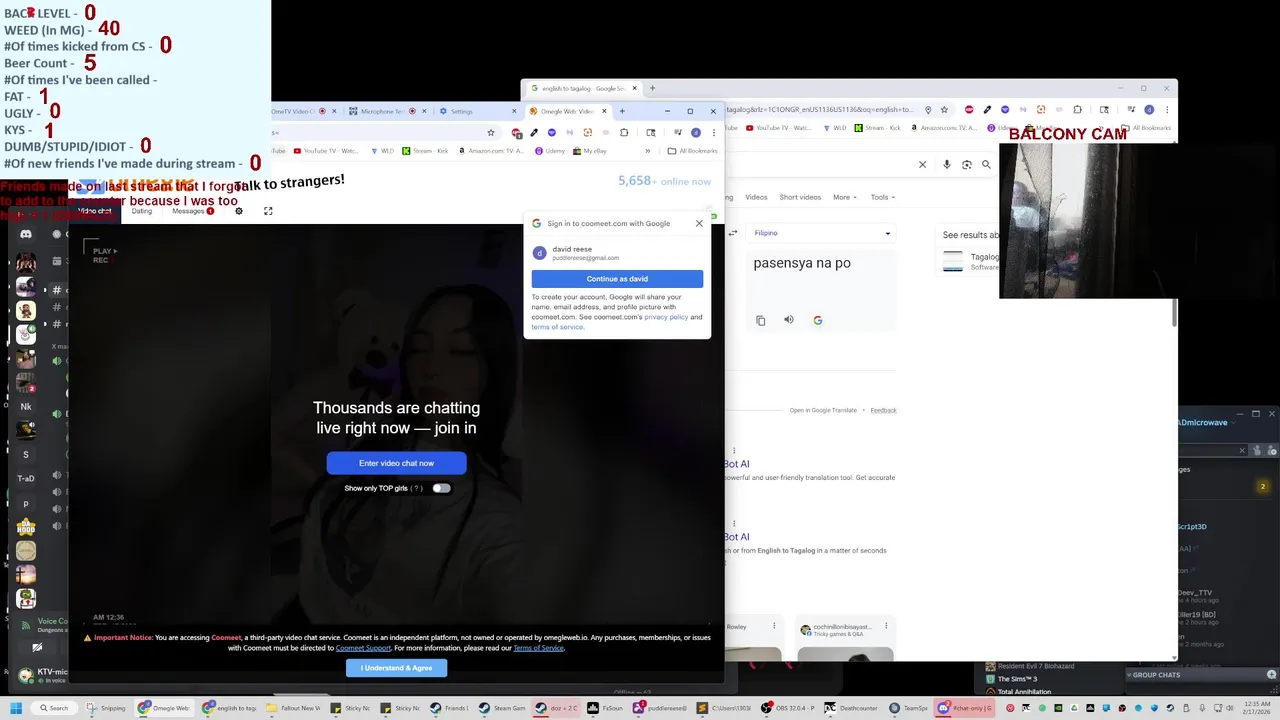Swap translation languages arrows icon

(x=733, y=233)
